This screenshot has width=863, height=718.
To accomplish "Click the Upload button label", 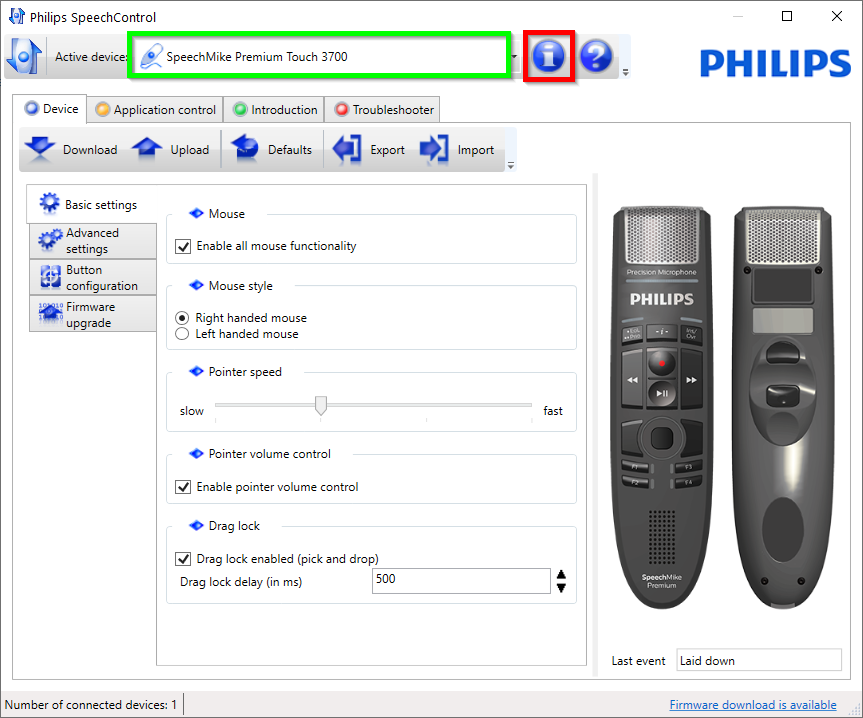I will (x=190, y=150).
